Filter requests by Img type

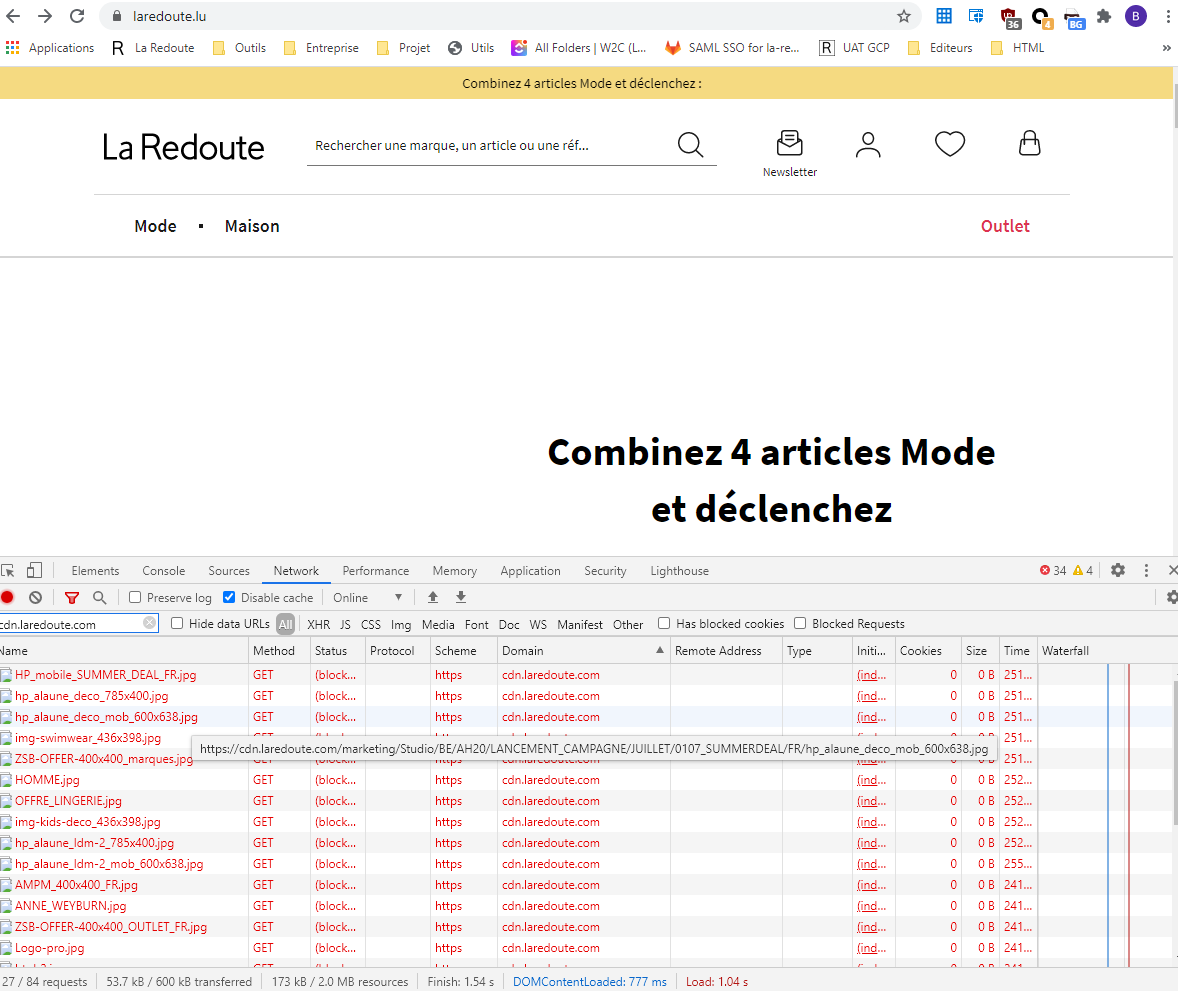tap(400, 624)
